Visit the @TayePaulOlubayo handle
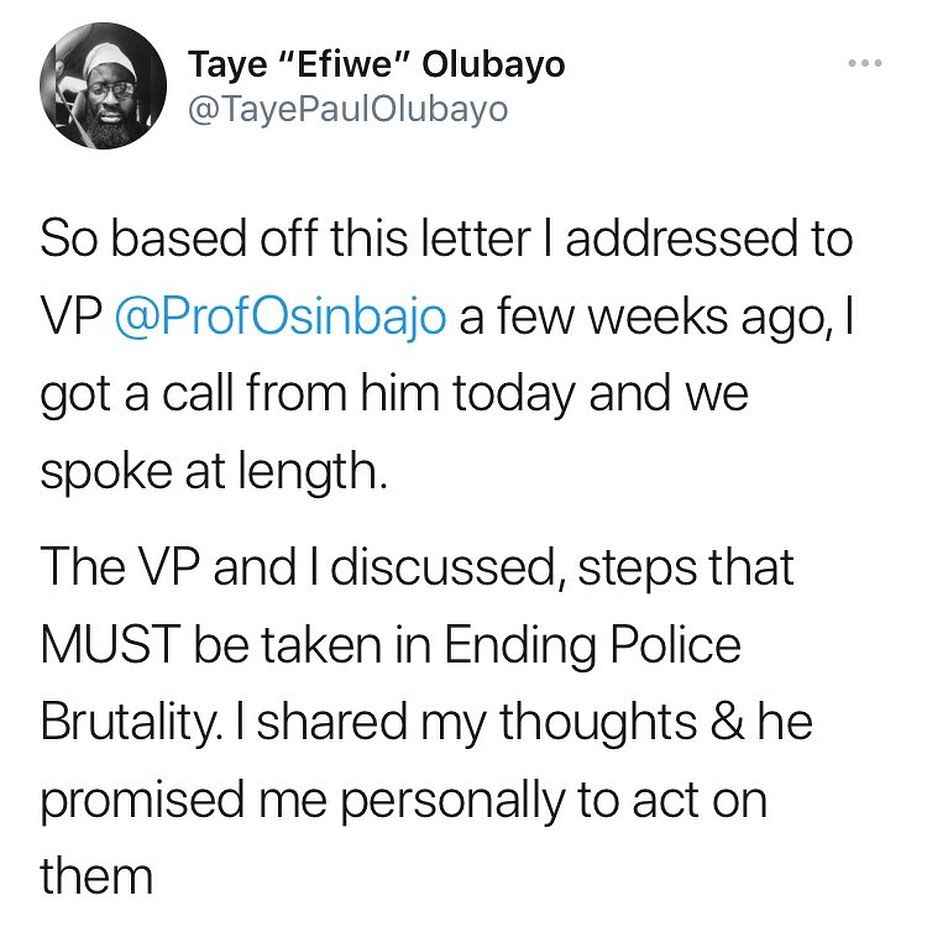The height and width of the screenshot is (927, 927). pos(348,109)
